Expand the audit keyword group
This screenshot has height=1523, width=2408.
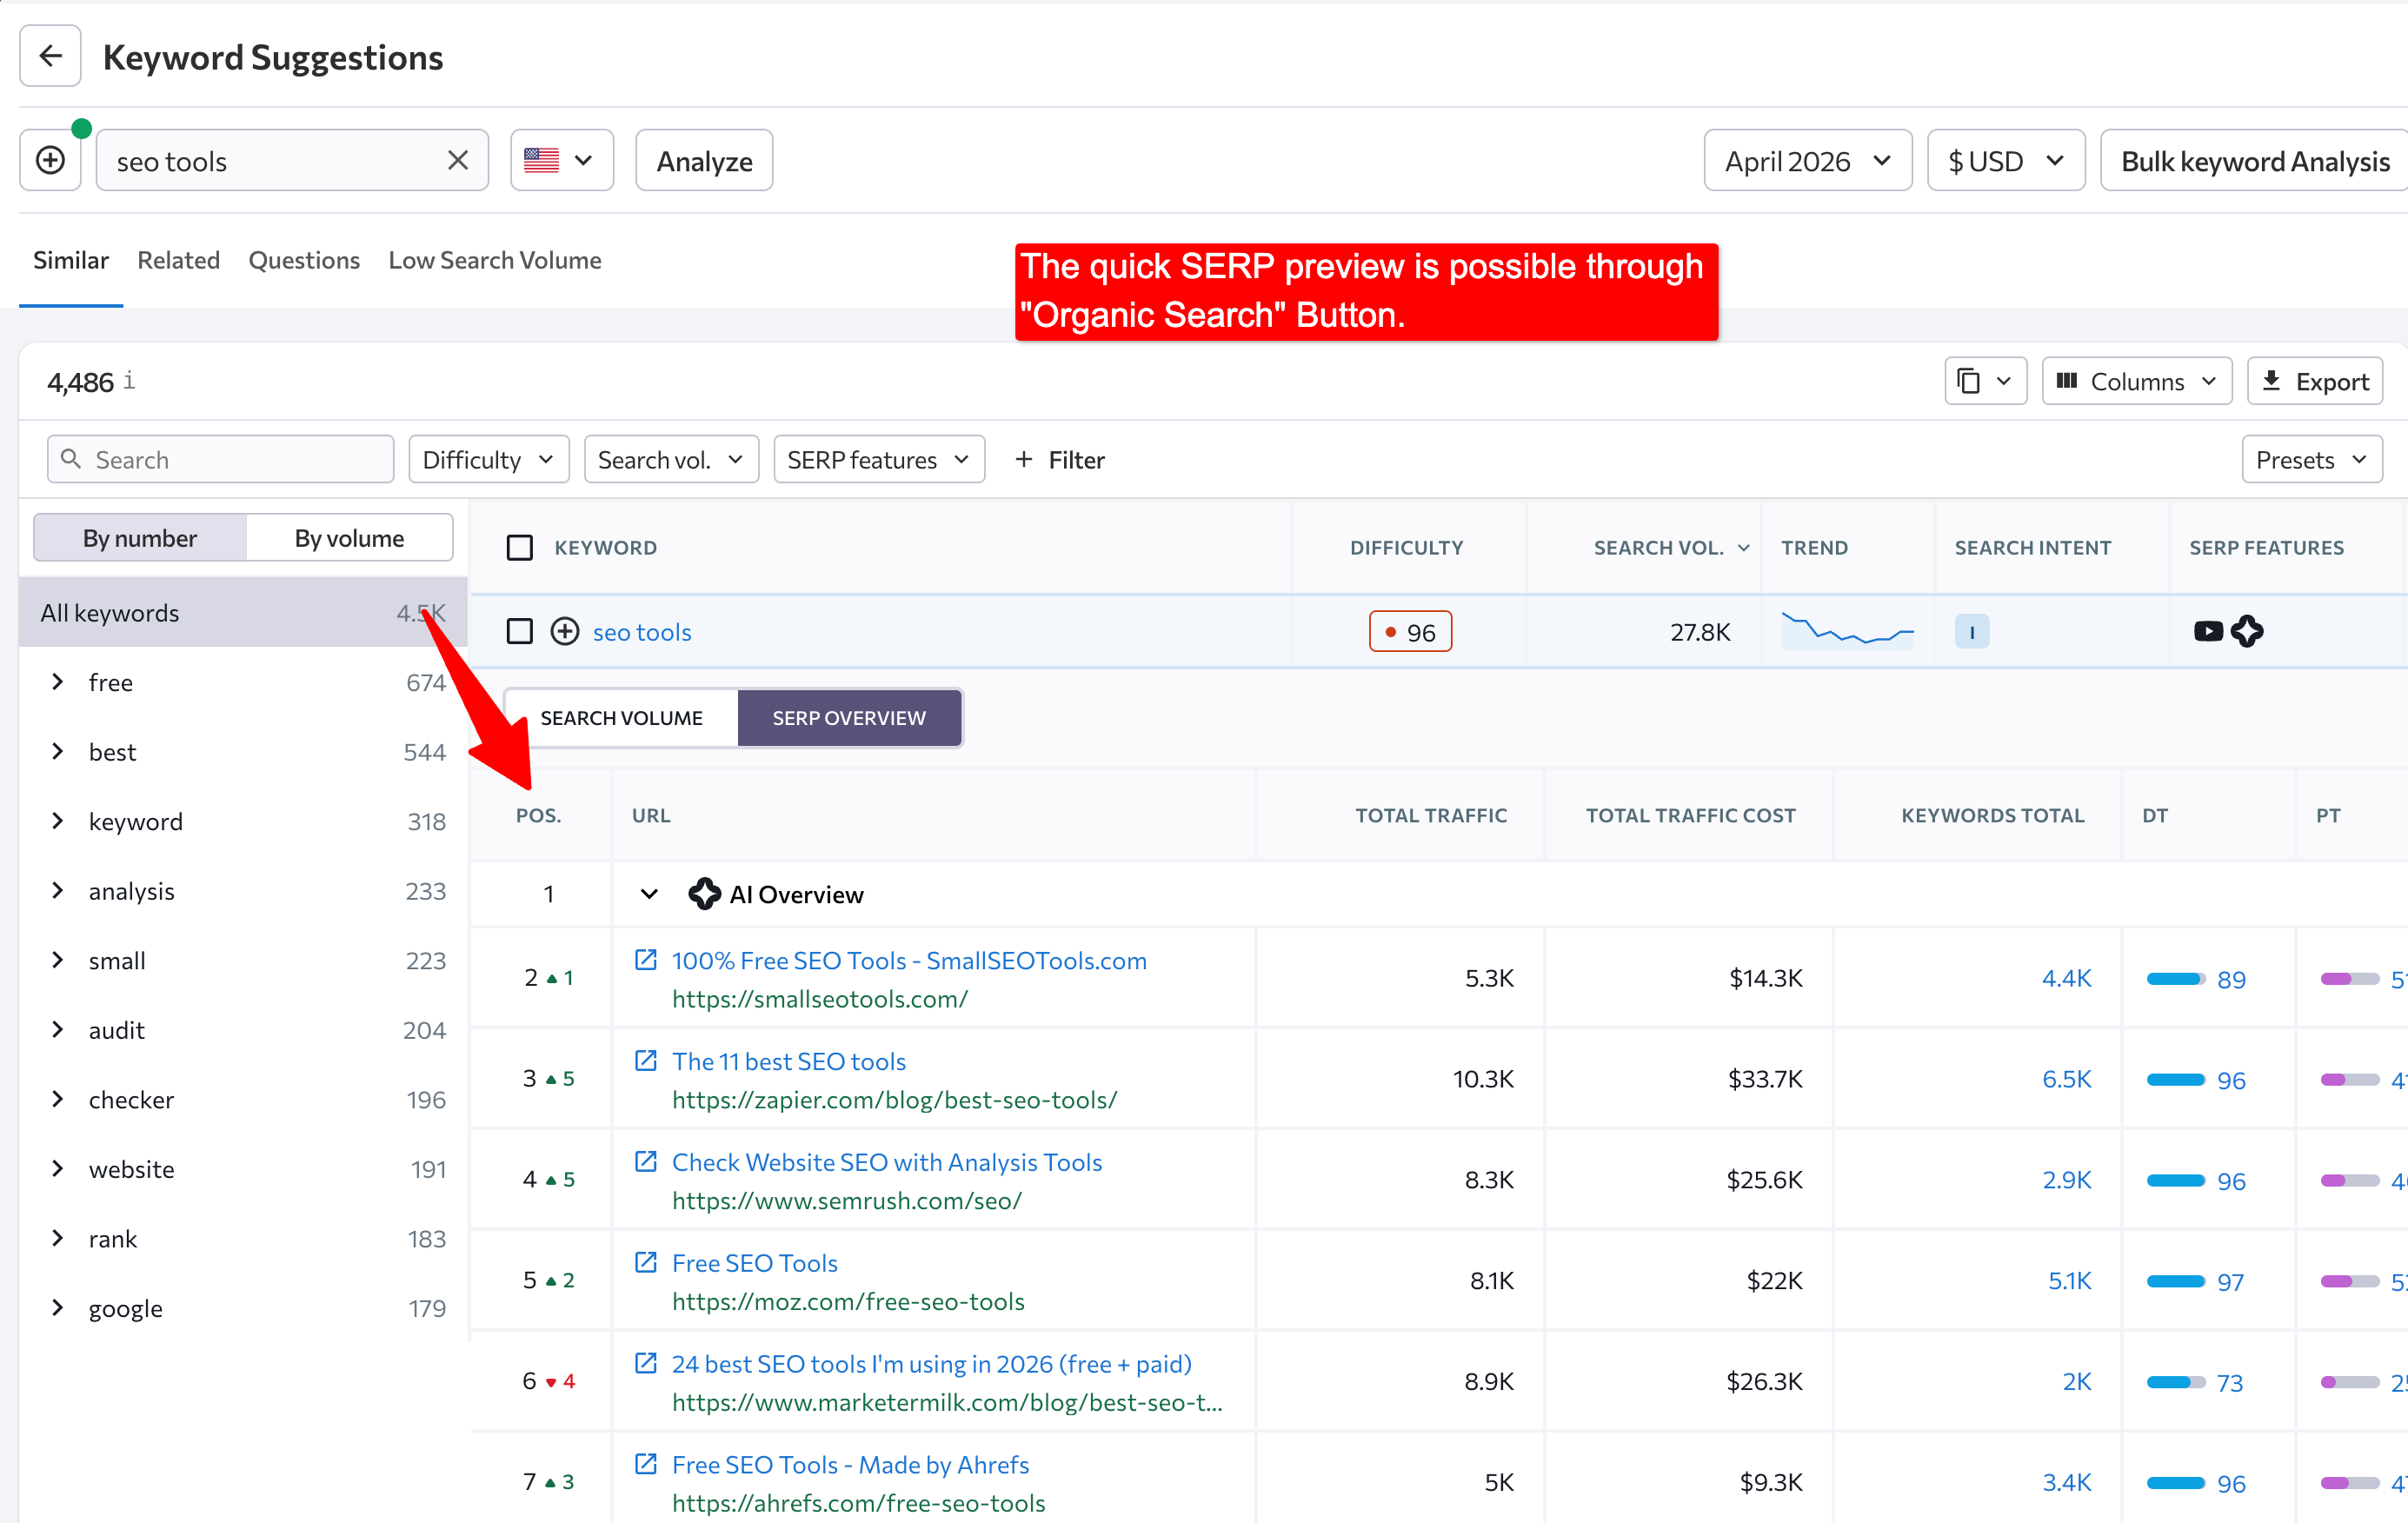[x=57, y=1029]
